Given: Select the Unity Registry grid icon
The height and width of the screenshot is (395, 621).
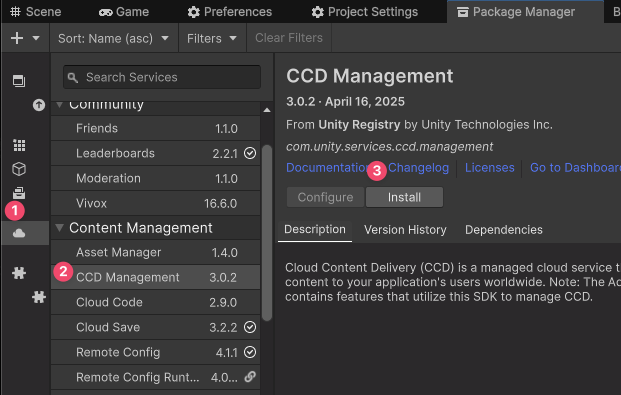Looking at the screenshot, I should pyautogui.click(x=19, y=145).
